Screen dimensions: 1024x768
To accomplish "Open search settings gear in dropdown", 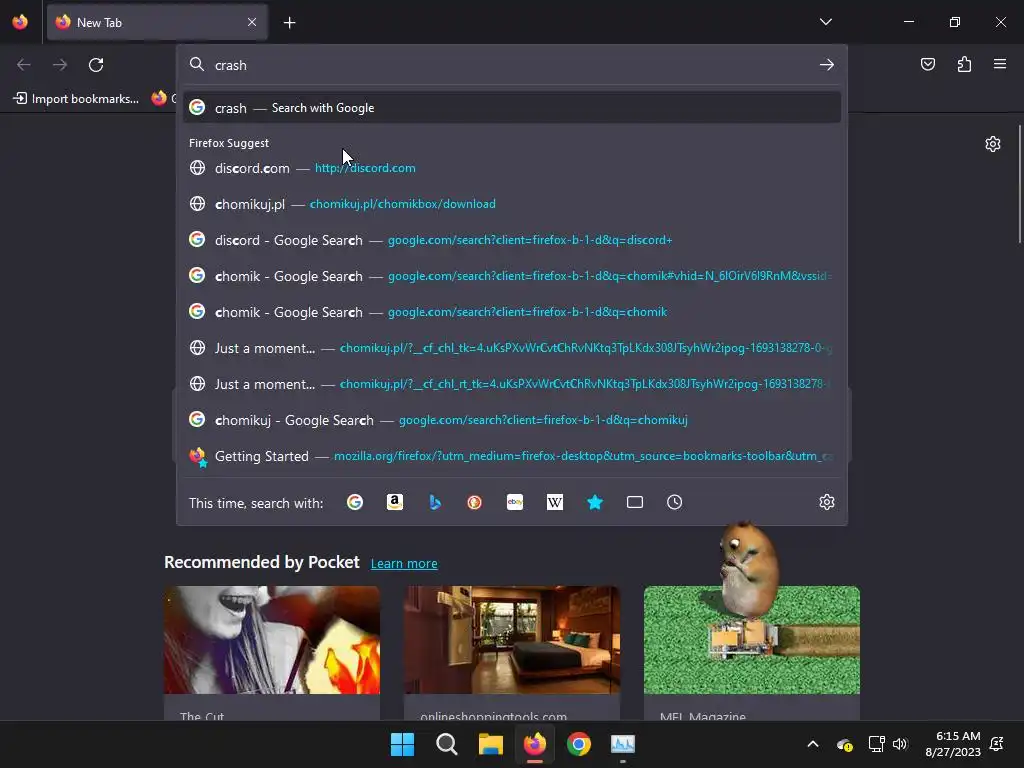I will tap(827, 502).
